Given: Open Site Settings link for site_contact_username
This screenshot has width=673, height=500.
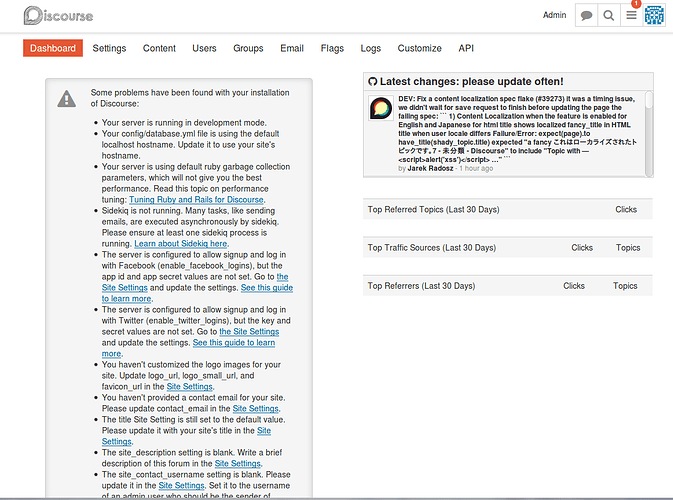Looking at the screenshot, I should tap(182, 485).
